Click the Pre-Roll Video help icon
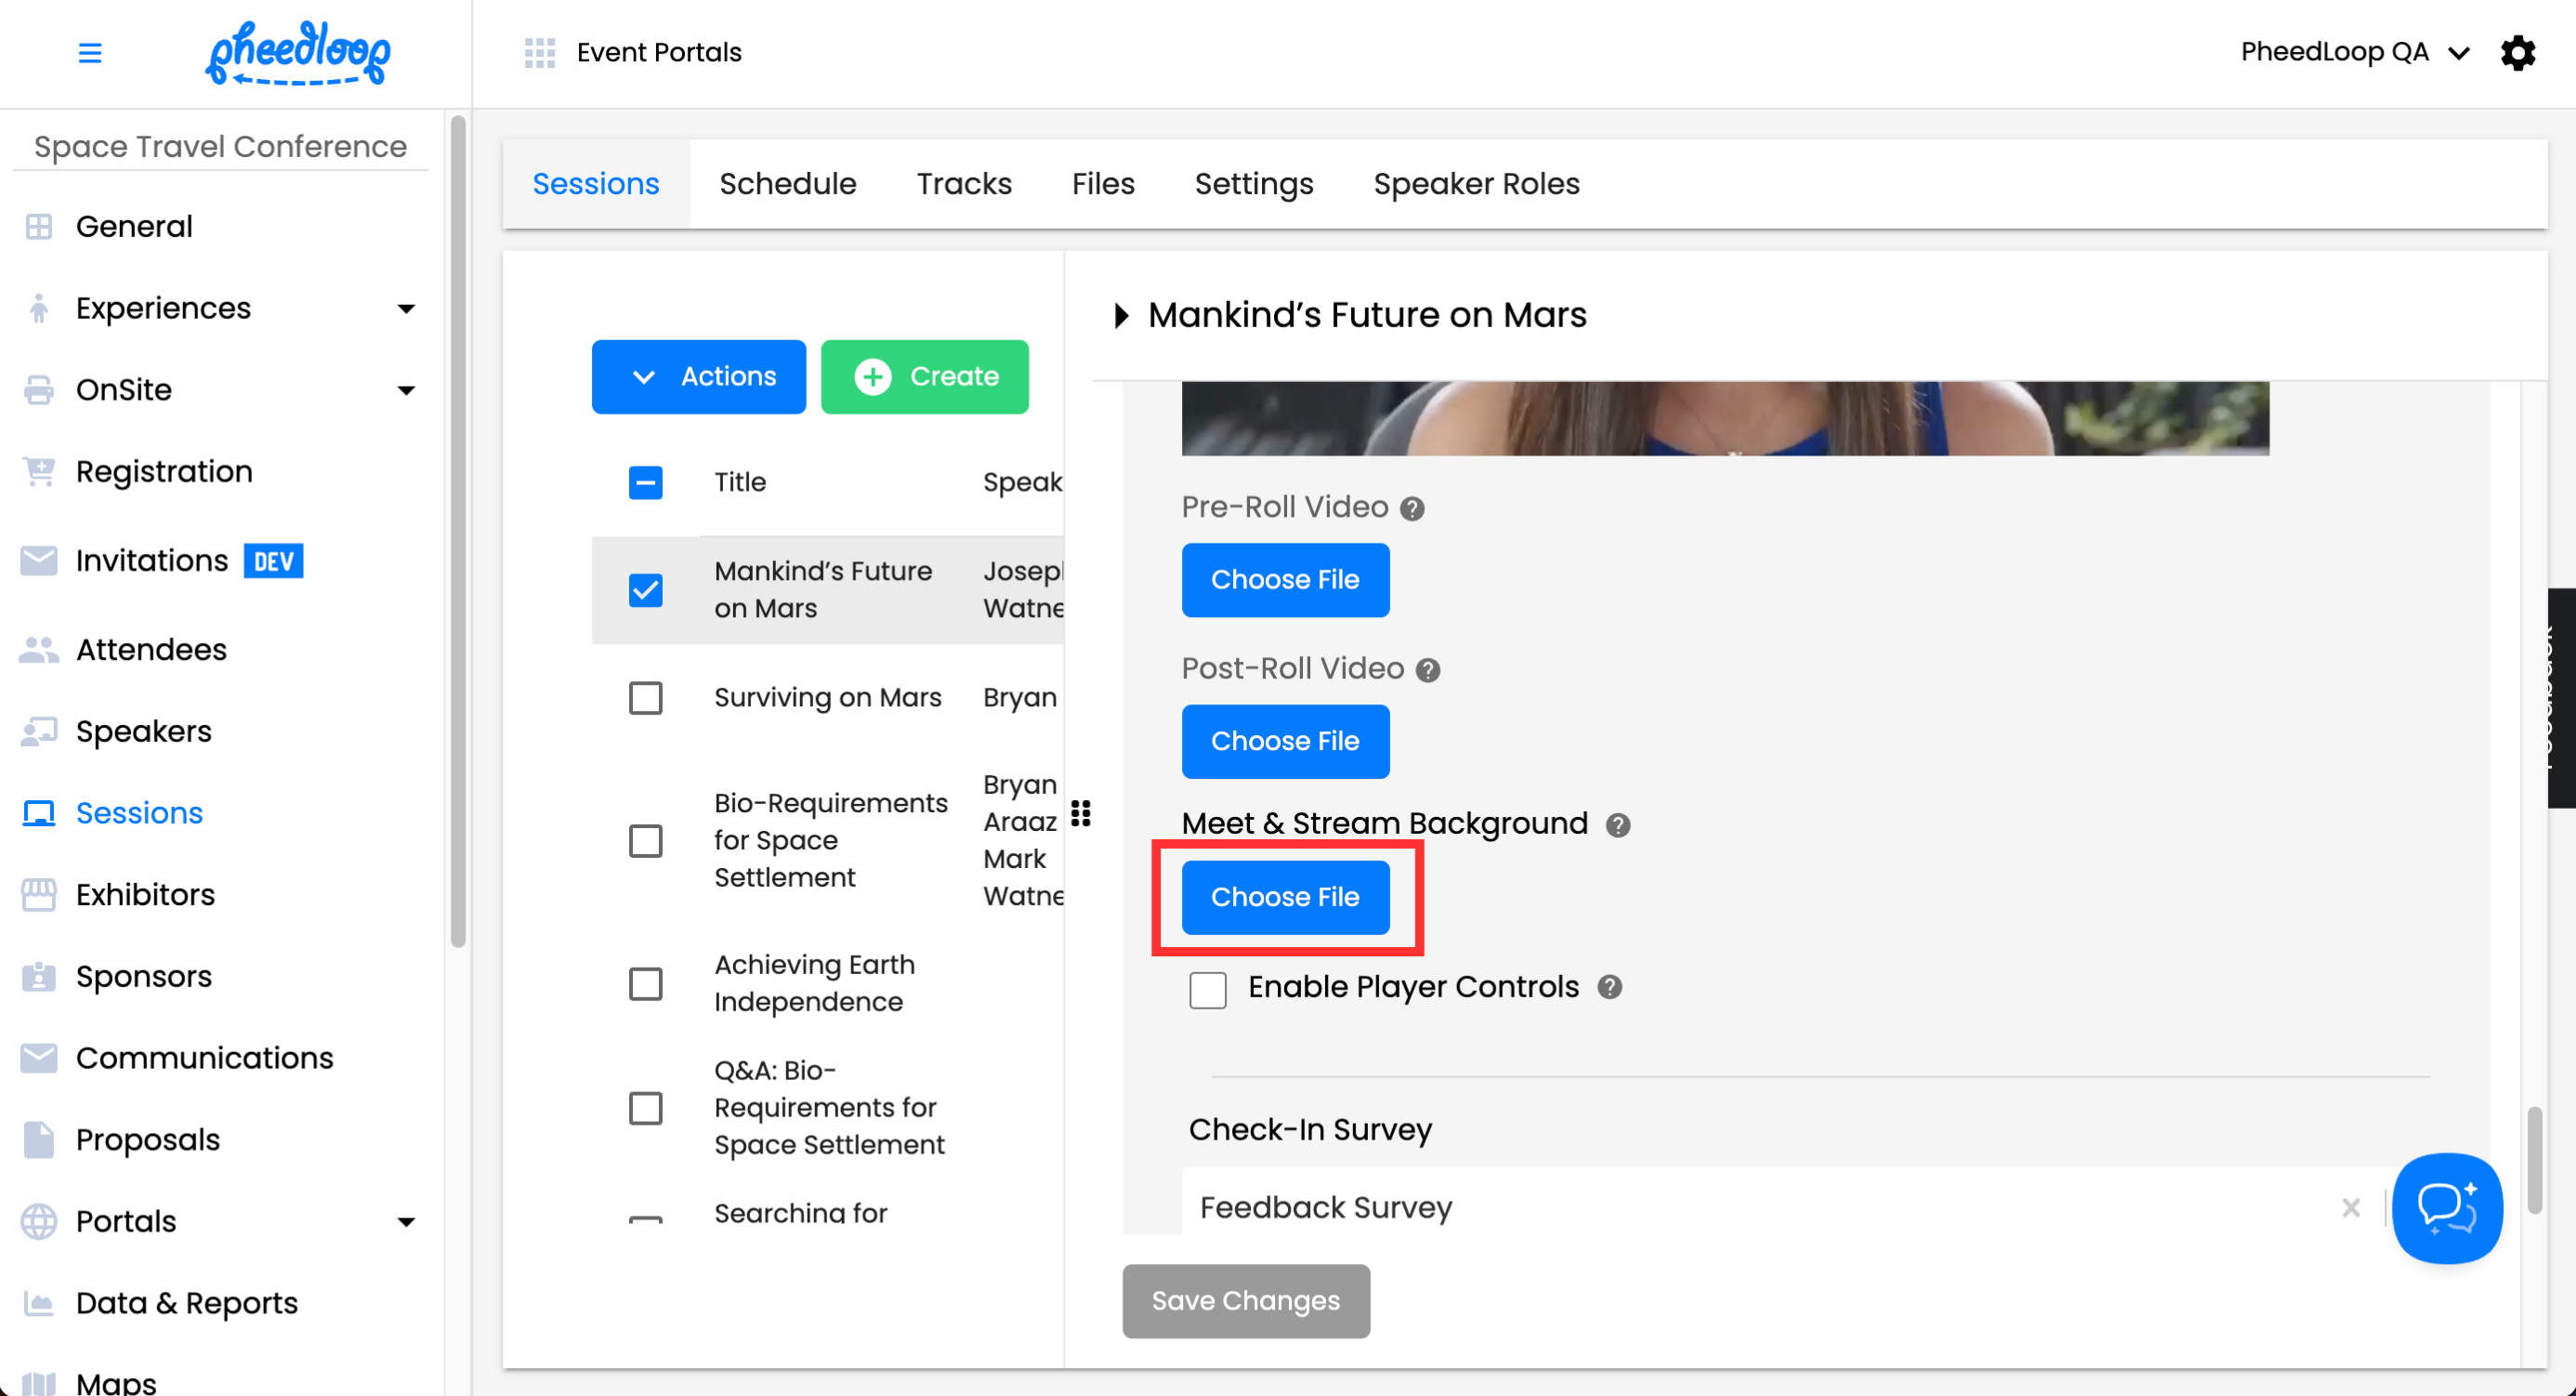Screen dimensions: 2576x1396 pyautogui.click(x=1411, y=509)
